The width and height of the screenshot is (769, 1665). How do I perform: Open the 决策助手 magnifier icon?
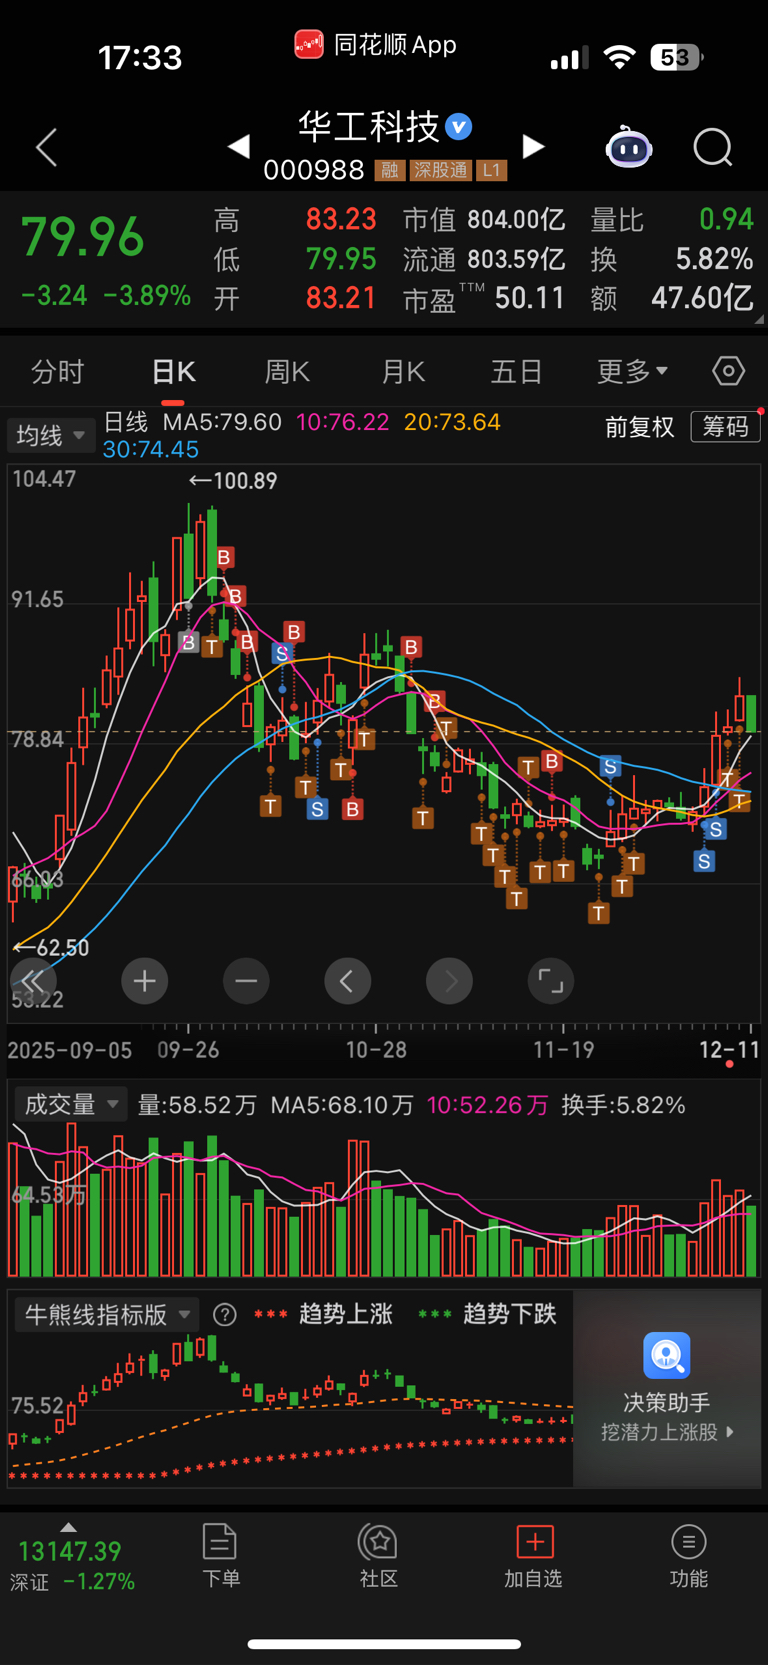[667, 1356]
